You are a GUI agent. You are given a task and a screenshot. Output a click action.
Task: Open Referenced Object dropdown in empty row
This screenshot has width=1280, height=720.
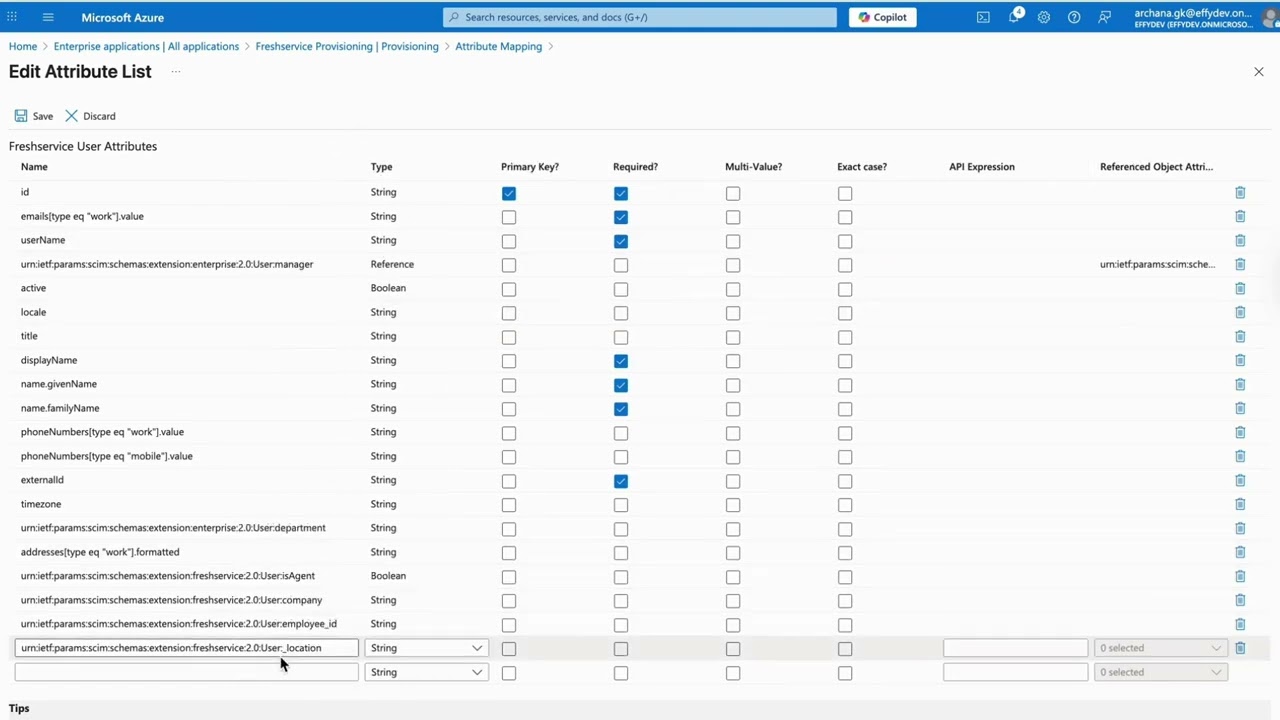click(1160, 672)
